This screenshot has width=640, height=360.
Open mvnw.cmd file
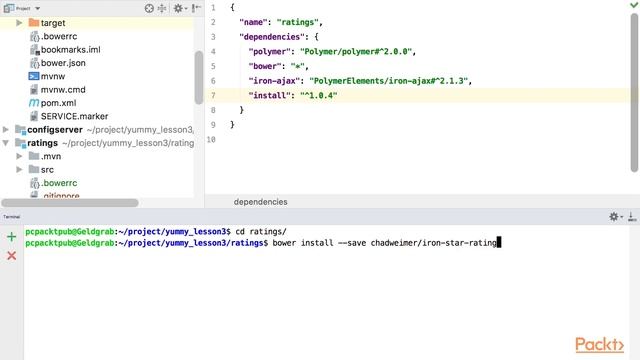point(63,90)
